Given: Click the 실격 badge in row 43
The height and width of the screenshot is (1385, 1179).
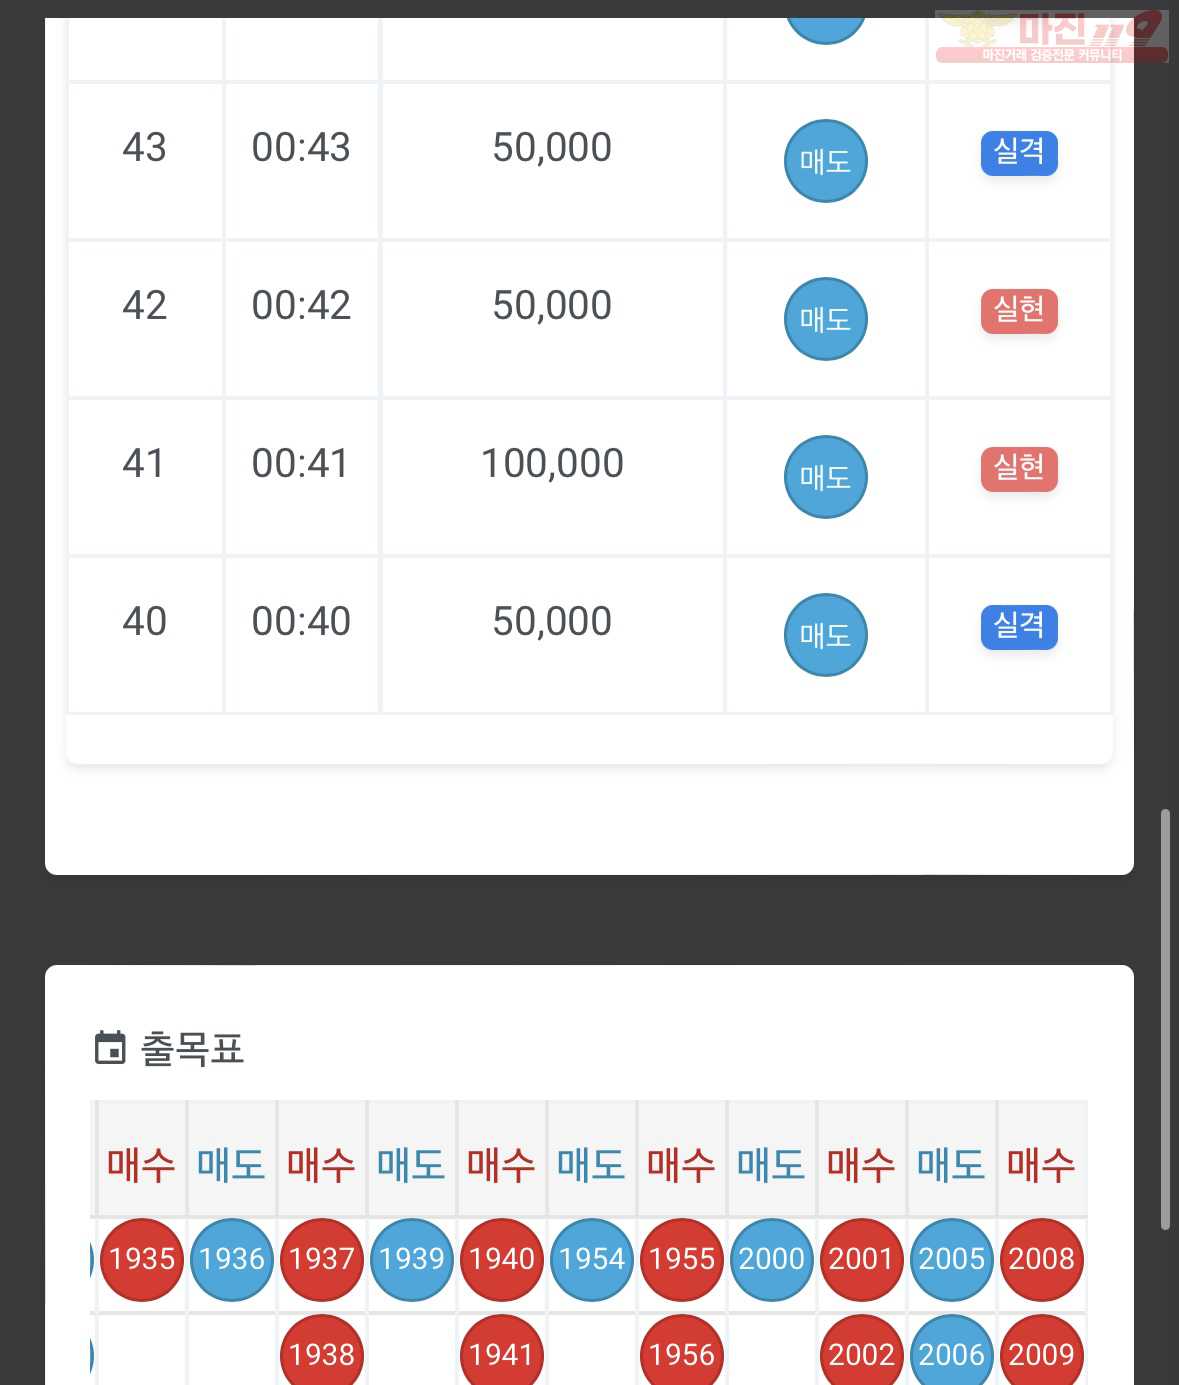Looking at the screenshot, I should (x=1019, y=153).
